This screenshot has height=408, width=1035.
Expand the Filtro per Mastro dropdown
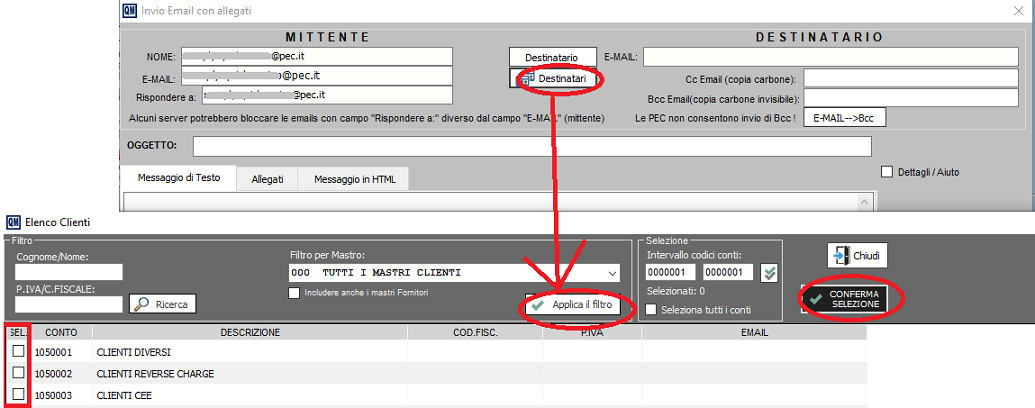612,273
